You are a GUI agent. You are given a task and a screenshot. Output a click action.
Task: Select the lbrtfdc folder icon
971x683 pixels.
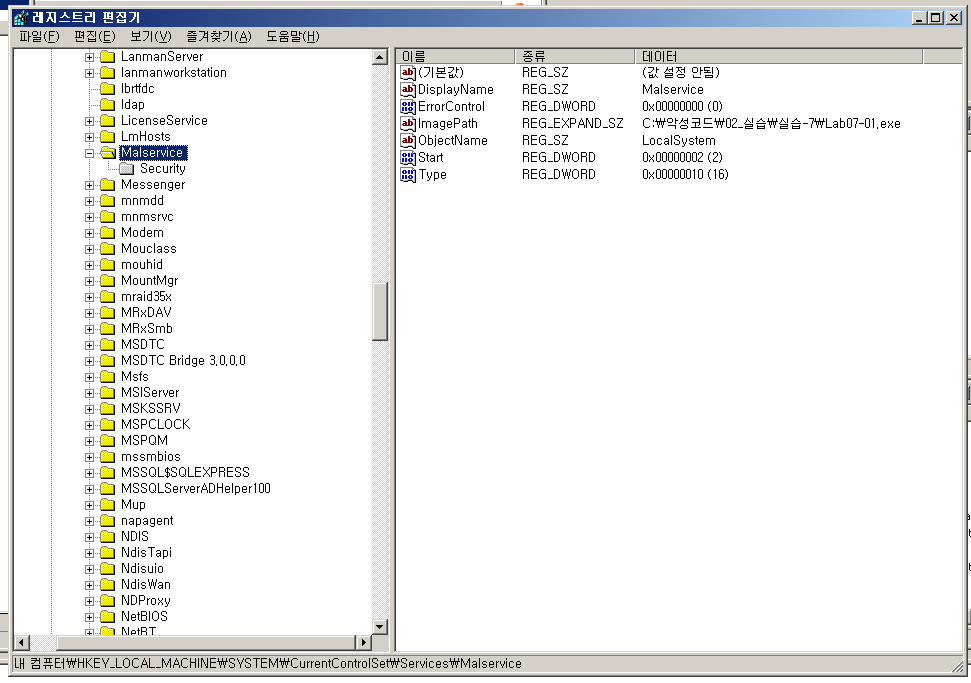108,89
